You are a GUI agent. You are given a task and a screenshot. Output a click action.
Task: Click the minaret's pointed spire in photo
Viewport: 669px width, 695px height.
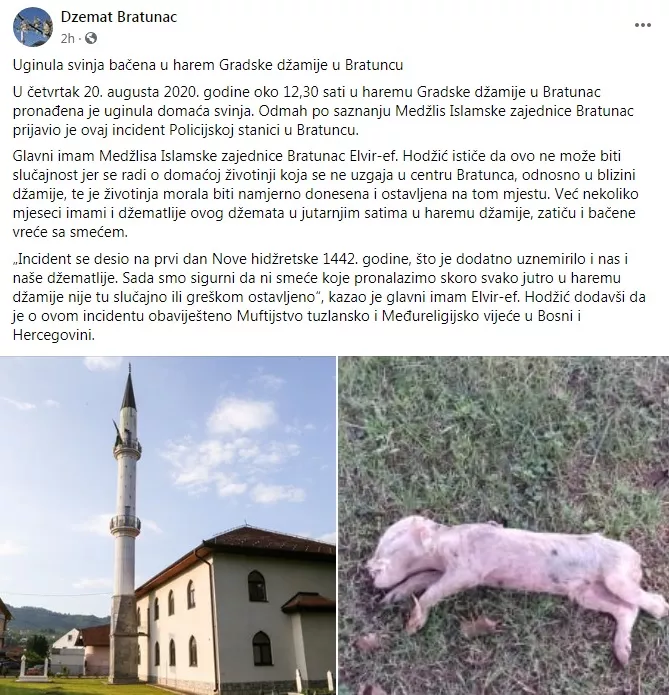(129, 388)
